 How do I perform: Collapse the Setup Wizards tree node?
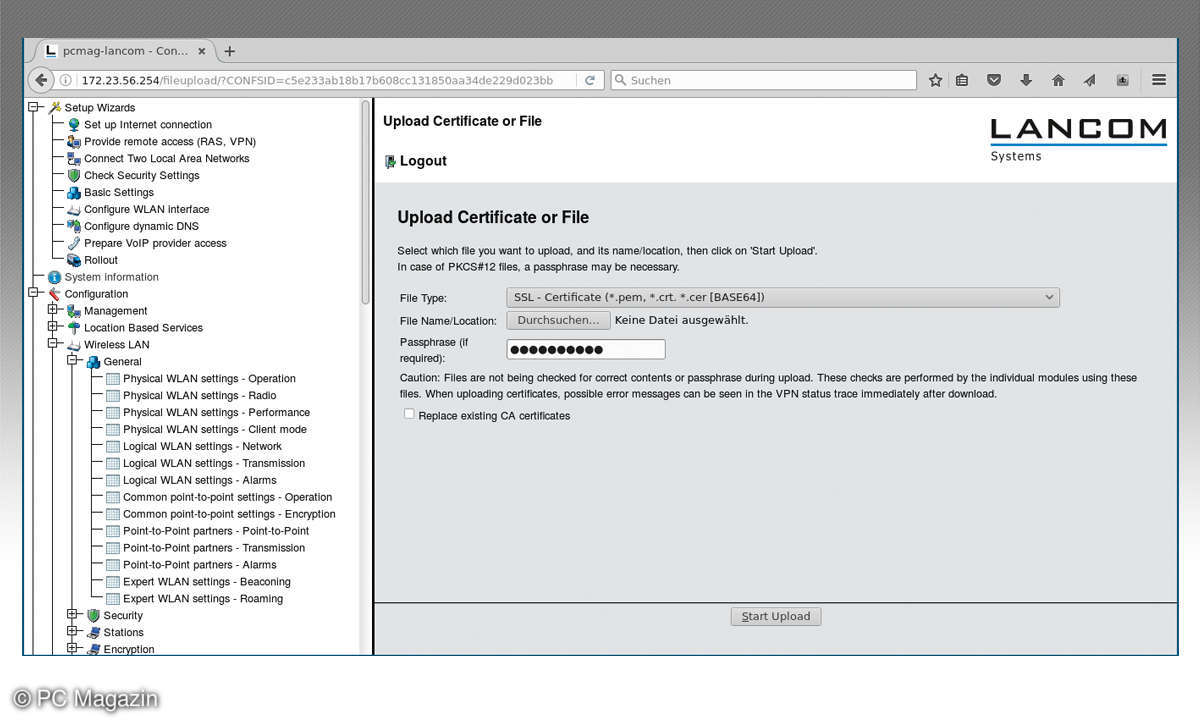(34, 107)
